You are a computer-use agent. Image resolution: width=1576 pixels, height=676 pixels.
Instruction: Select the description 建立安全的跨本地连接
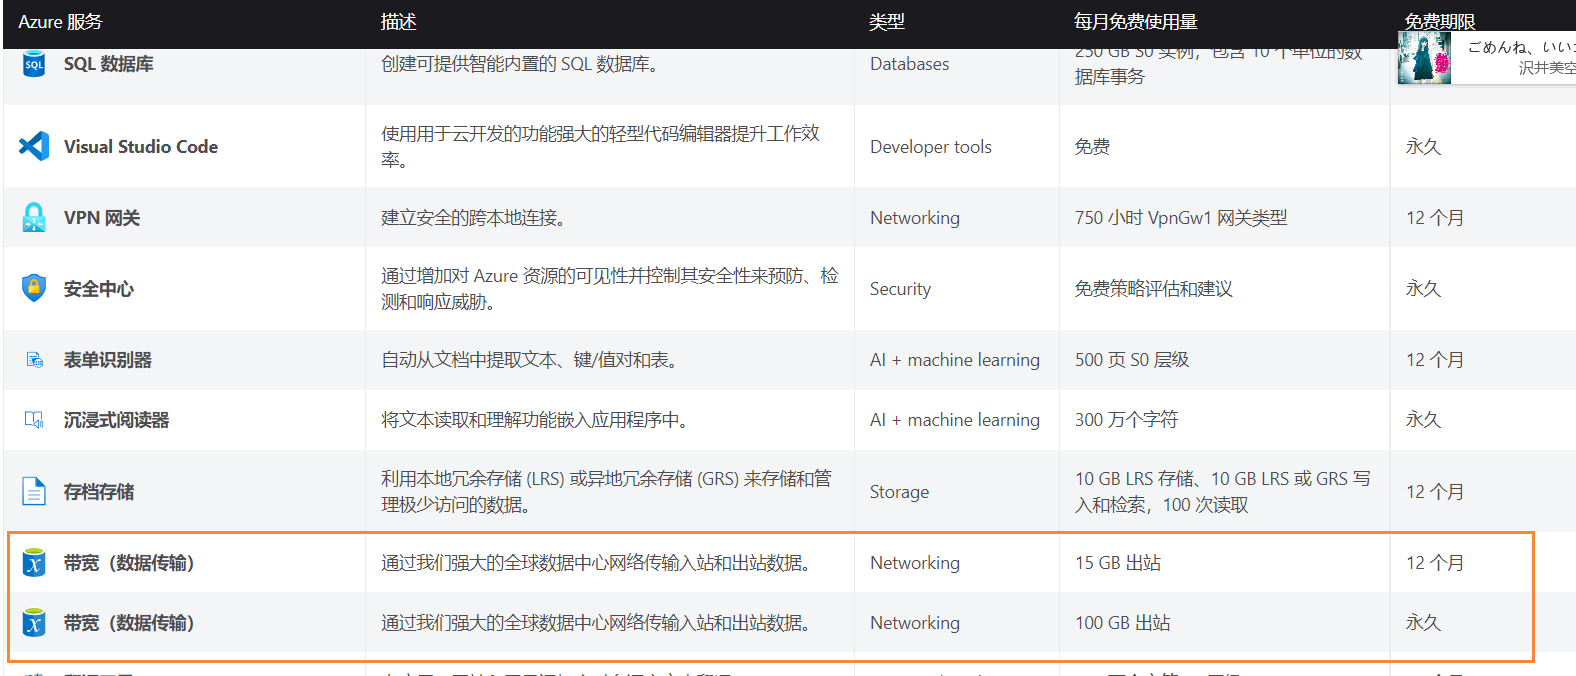pos(473,218)
